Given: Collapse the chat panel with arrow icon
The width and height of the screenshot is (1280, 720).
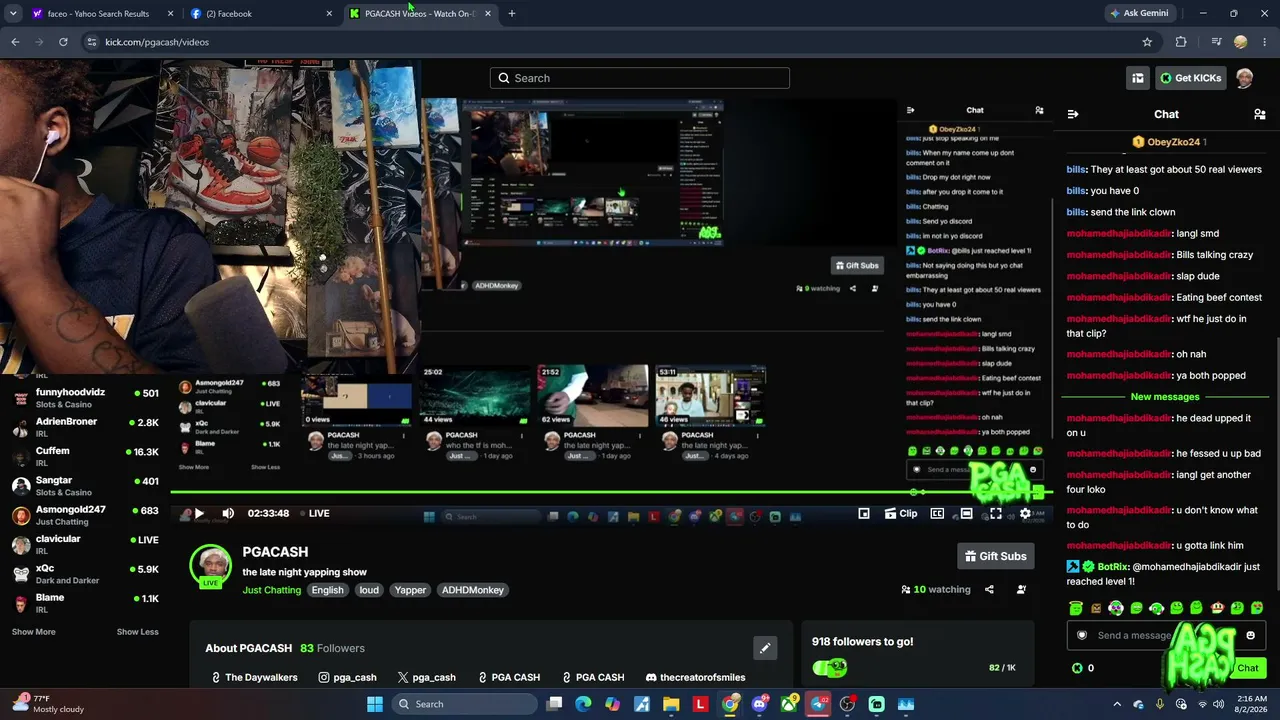Looking at the screenshot, I should 1073,114.
